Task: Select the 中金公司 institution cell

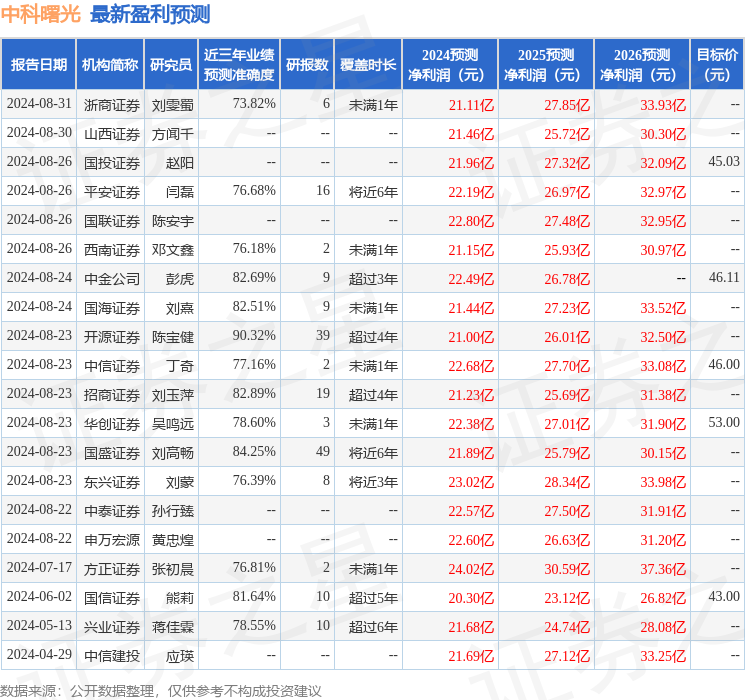Action: [x=112, y=279]
